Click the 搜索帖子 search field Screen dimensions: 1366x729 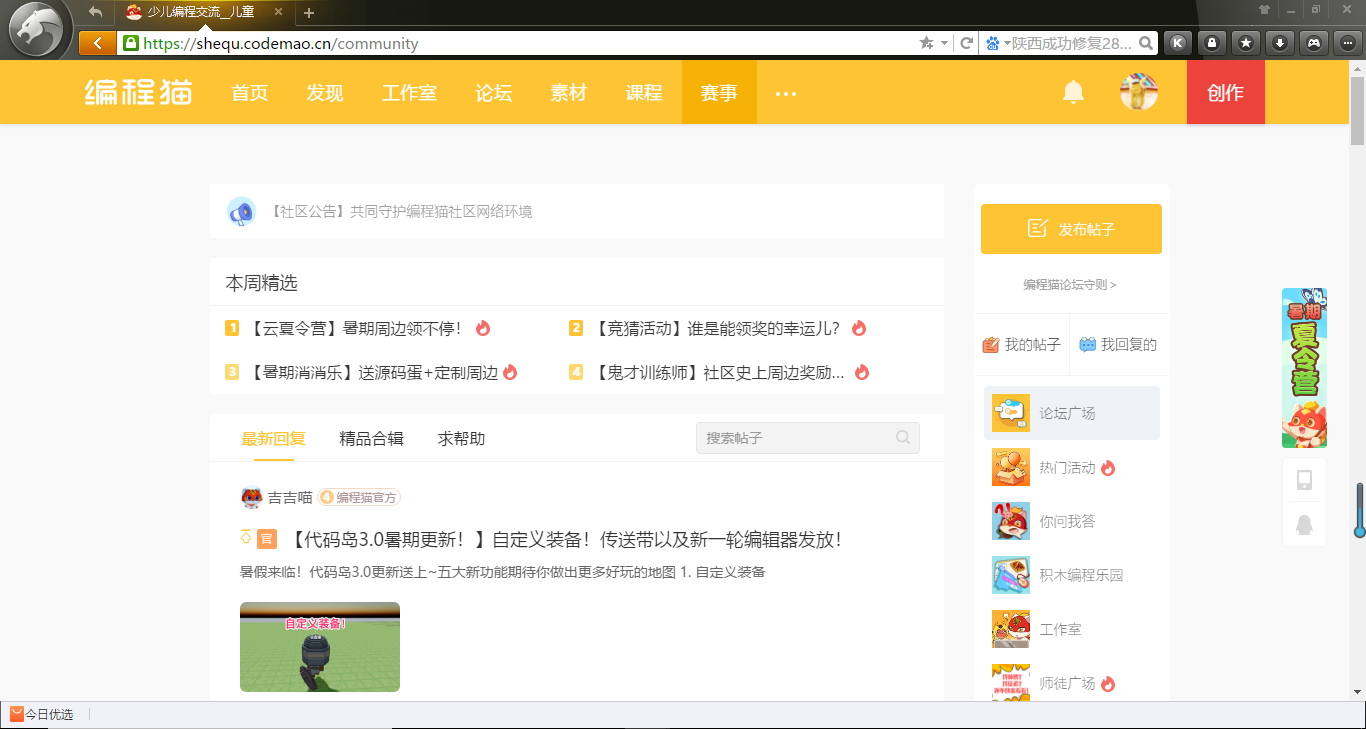click(808, 438)
